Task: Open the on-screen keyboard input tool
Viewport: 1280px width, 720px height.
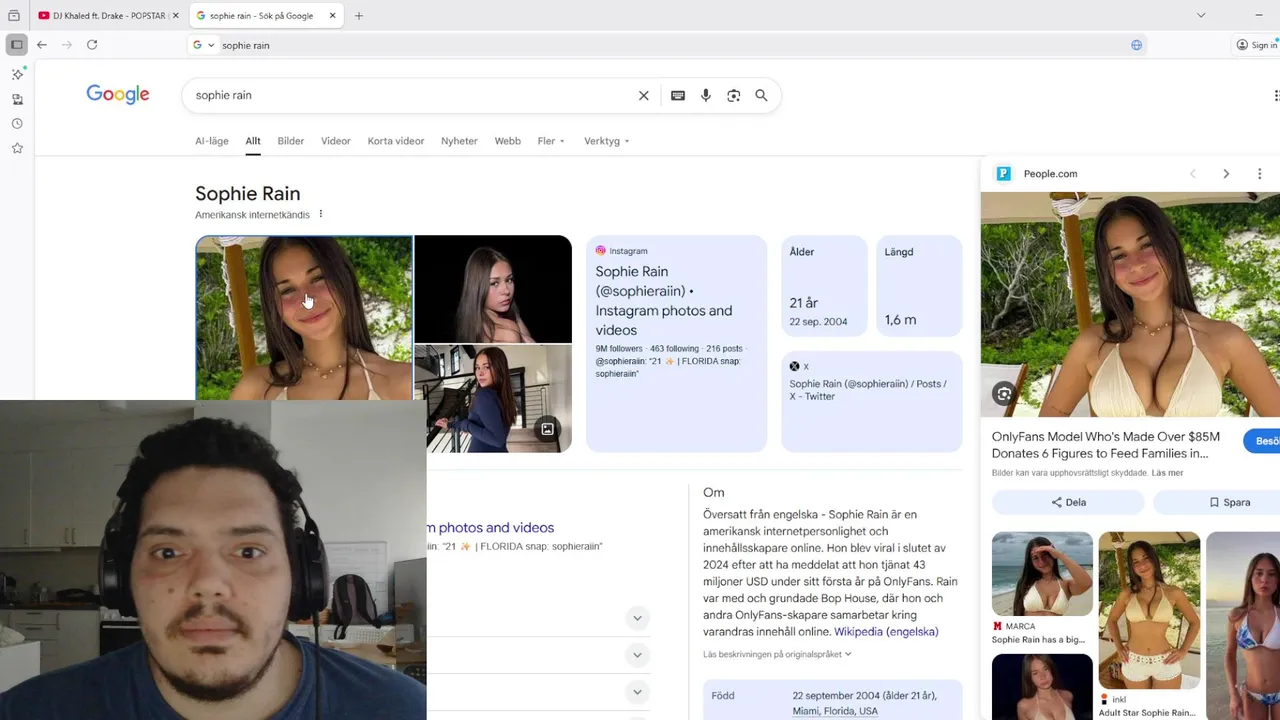Action: click(678, 95)
